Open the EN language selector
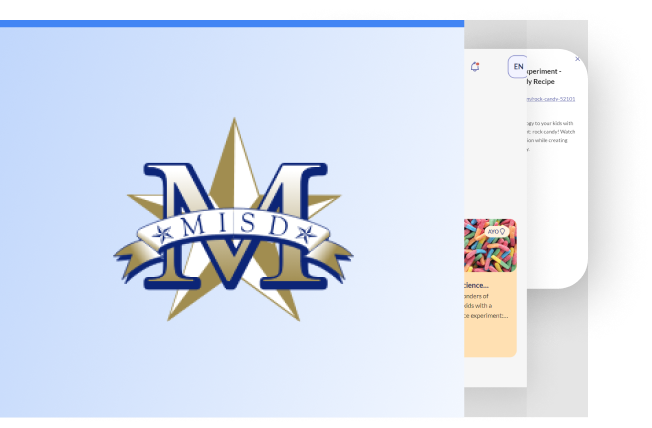Viewport: 652px width, 428px height. 518,67
